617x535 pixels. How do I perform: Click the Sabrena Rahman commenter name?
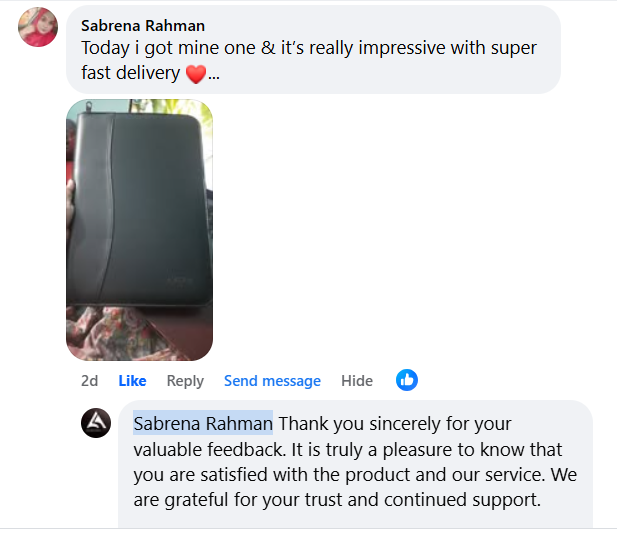143,26
